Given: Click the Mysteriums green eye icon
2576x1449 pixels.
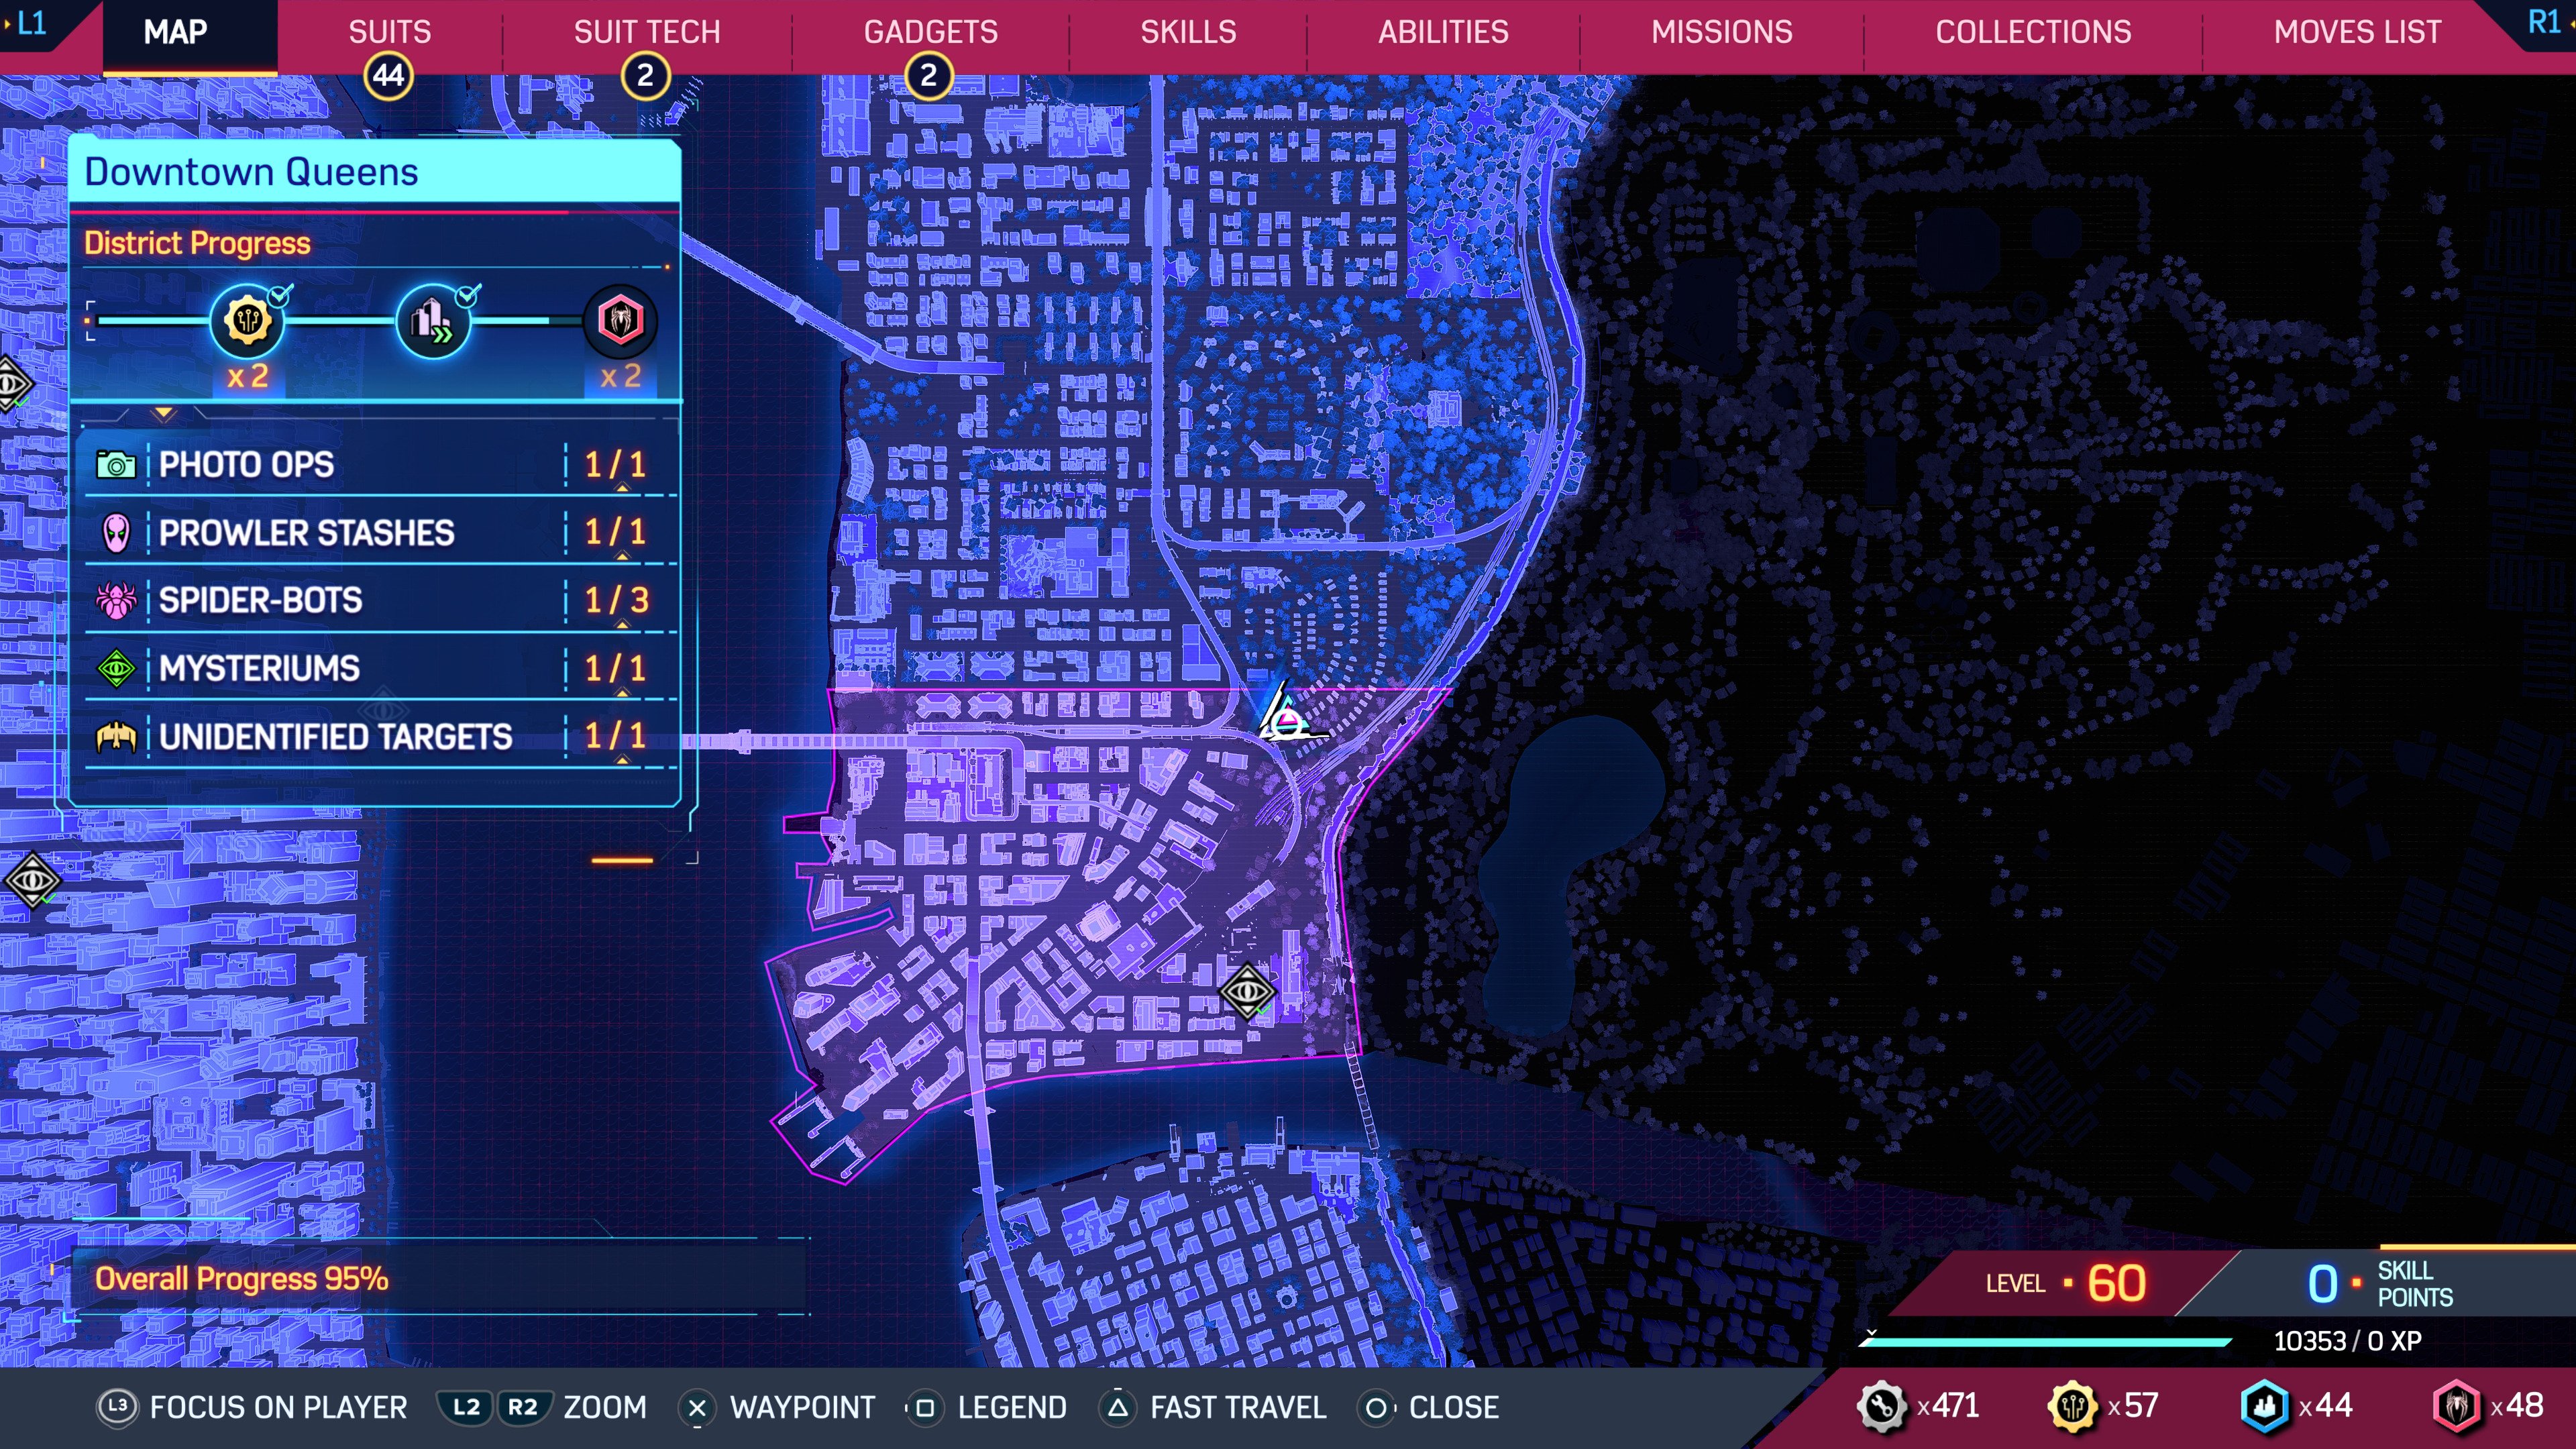Looking at the screenshot, I should (116, 668).
